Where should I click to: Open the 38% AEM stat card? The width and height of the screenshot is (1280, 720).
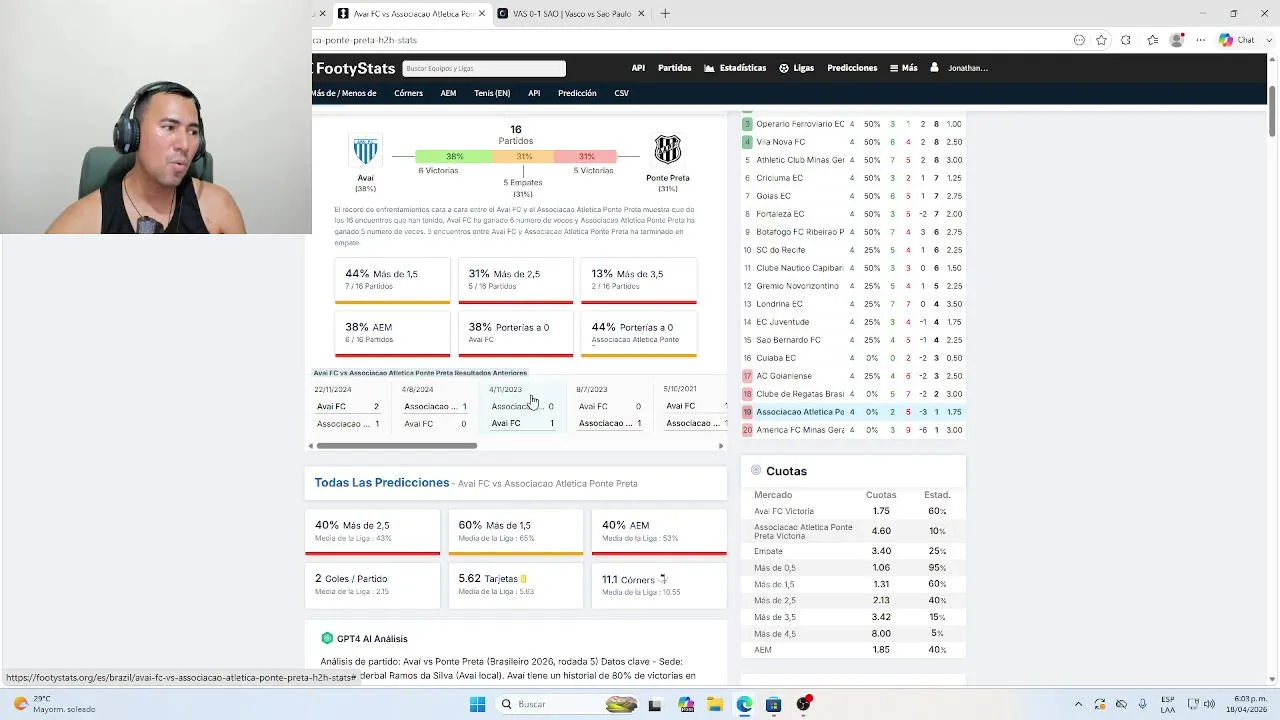click(x=392, y=334)
